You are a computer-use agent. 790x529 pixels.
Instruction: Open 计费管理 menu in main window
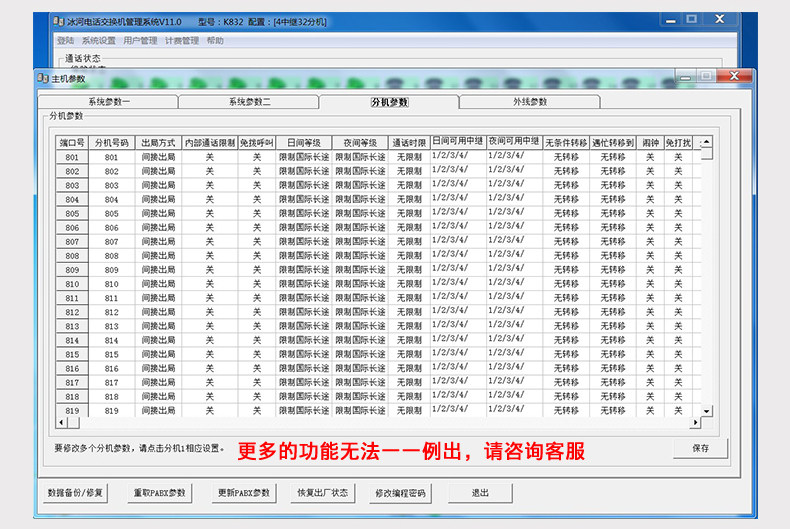click(182, 41)
